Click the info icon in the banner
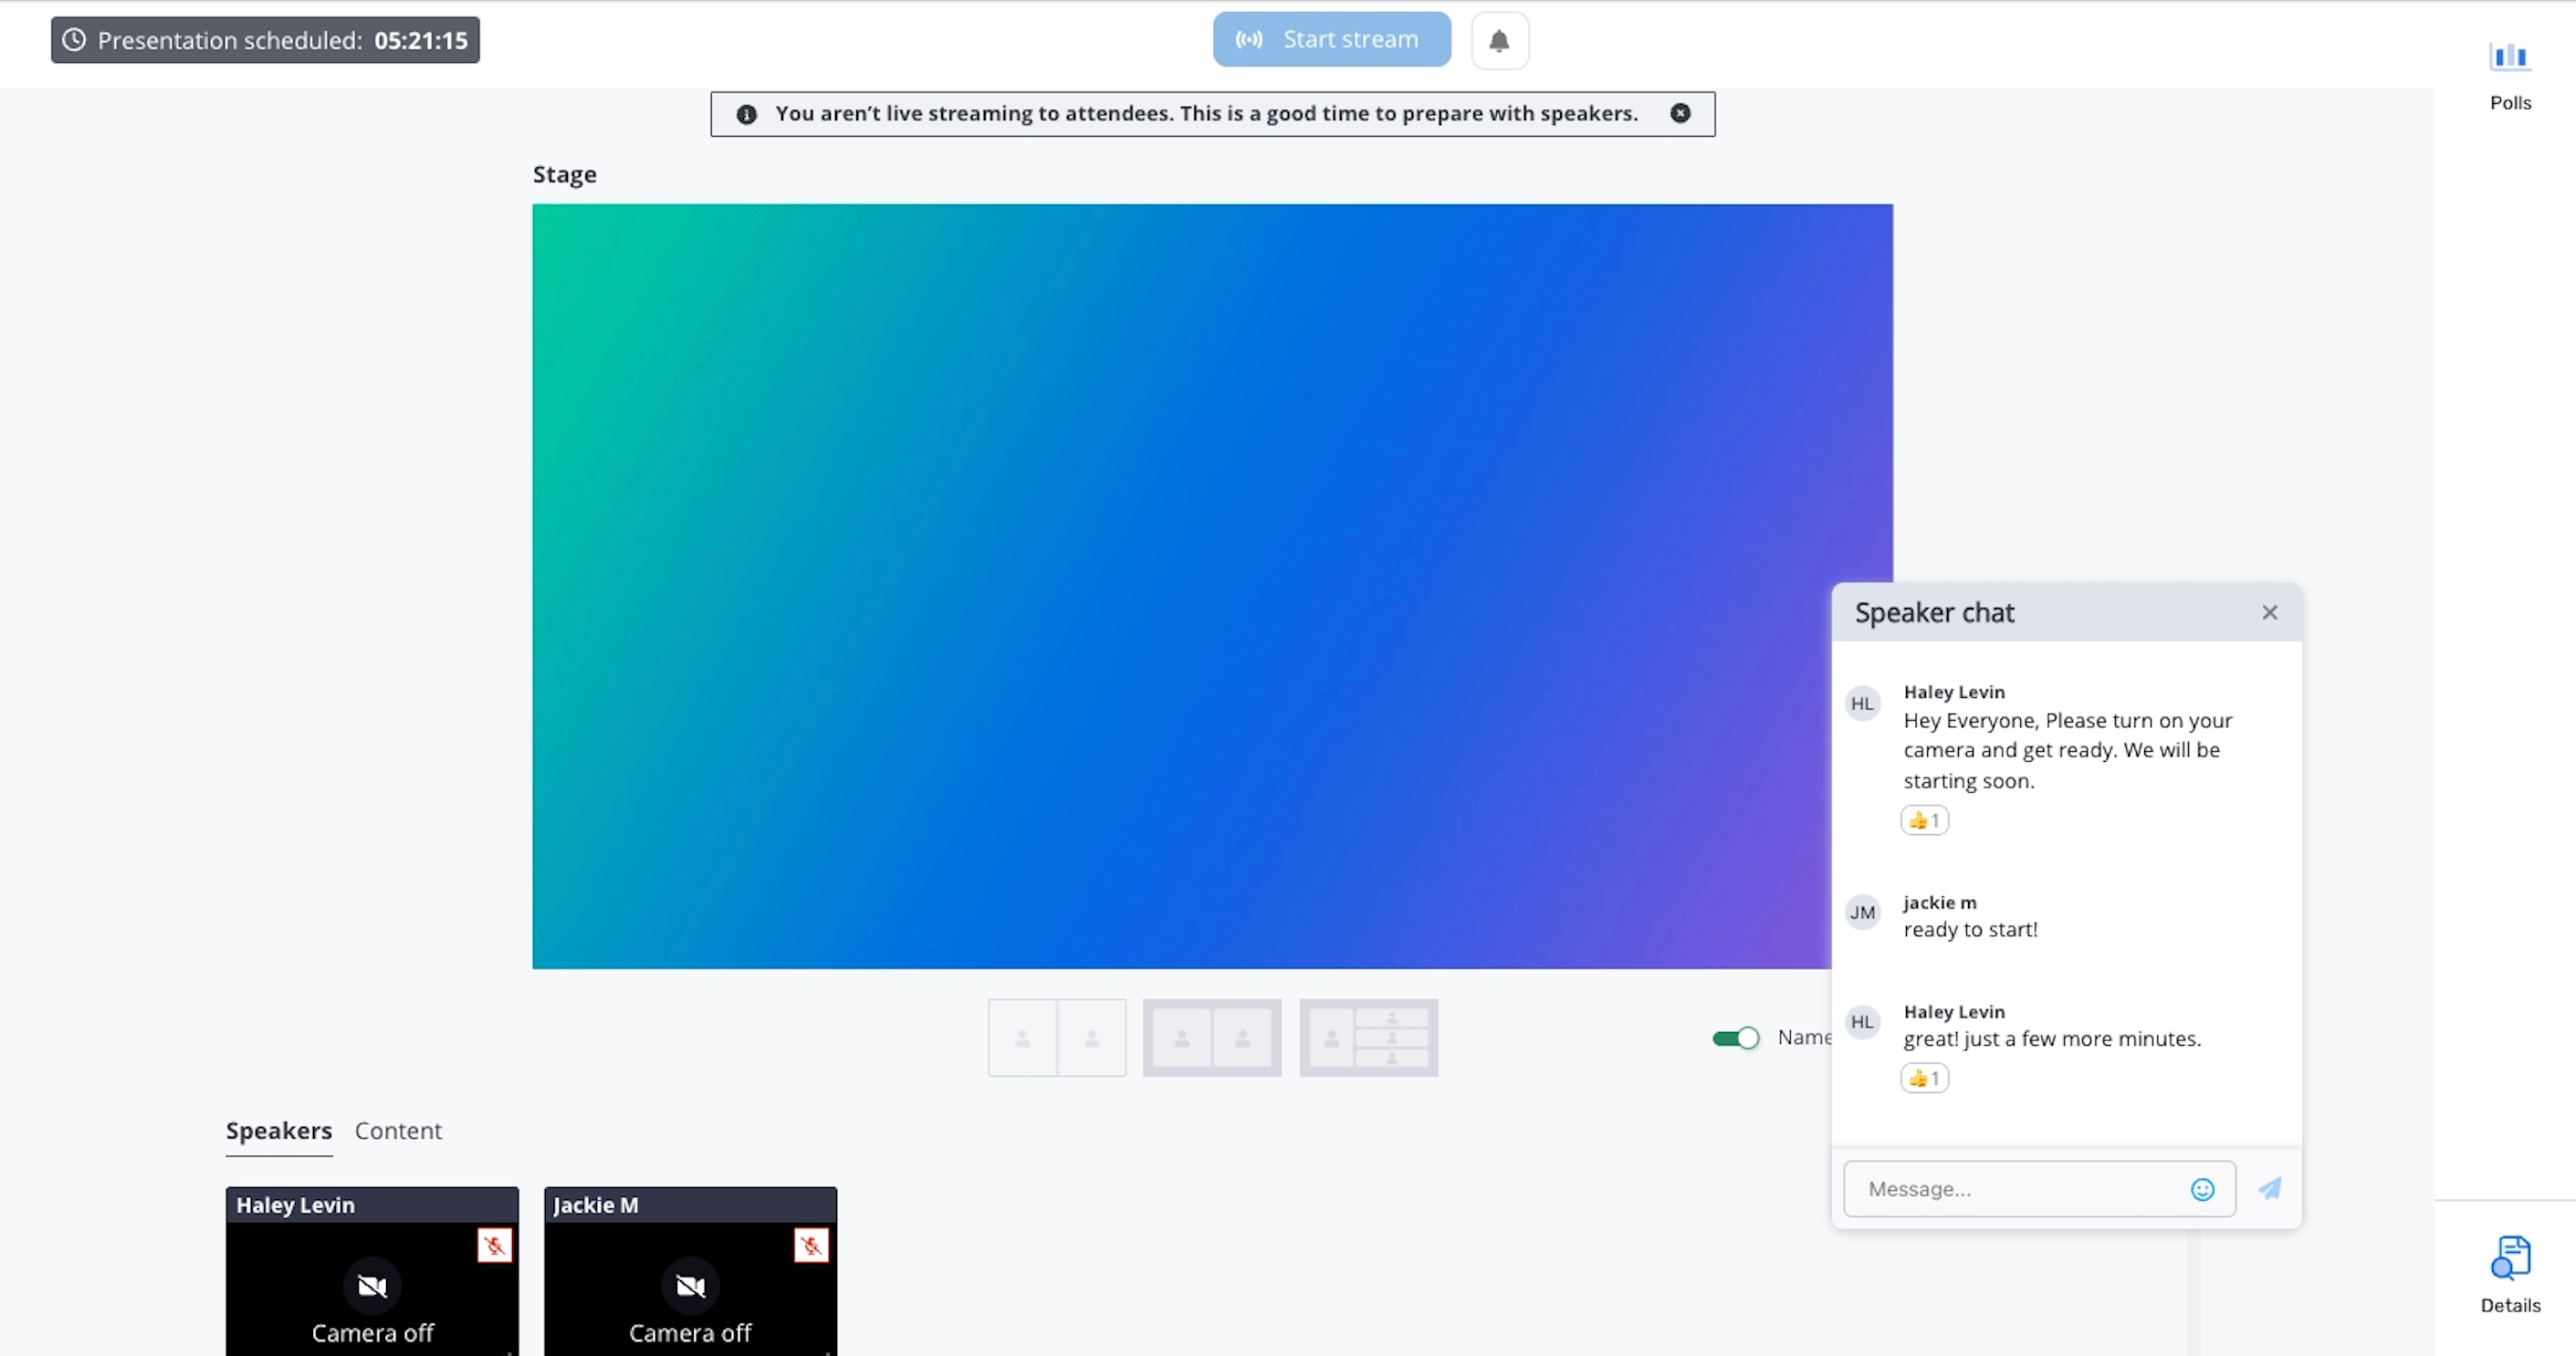The image size is (2576, 1356). pyautogui.click(x=746, y=114)
